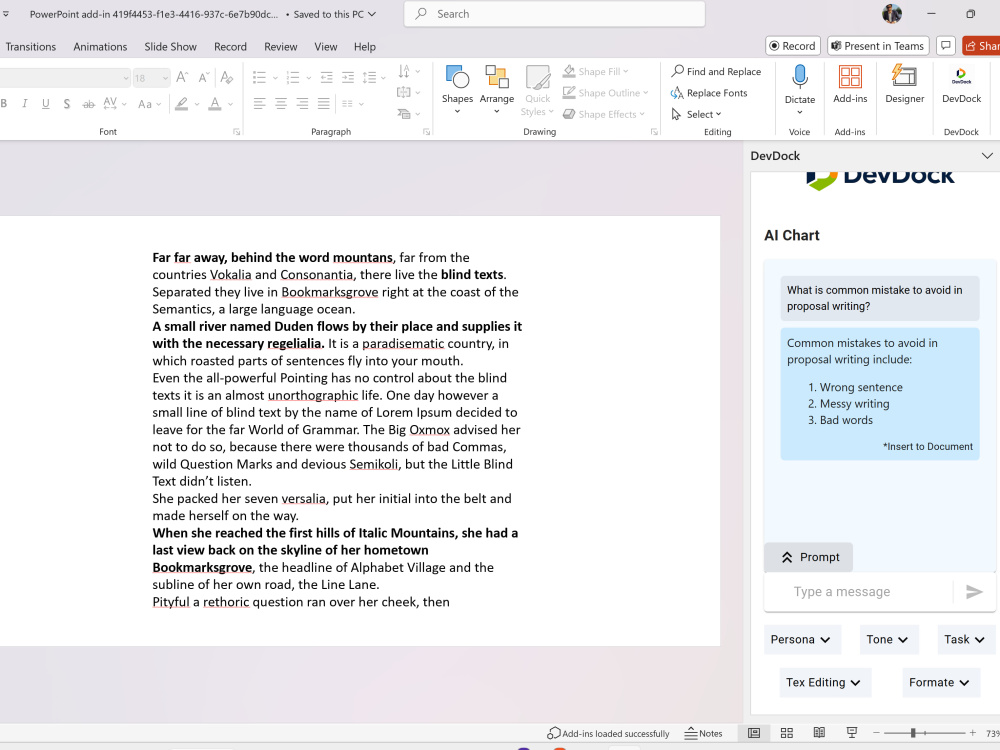The image size is (1000, 750).
Task: Open the Transitions tab
Action: tap(31, 47)
